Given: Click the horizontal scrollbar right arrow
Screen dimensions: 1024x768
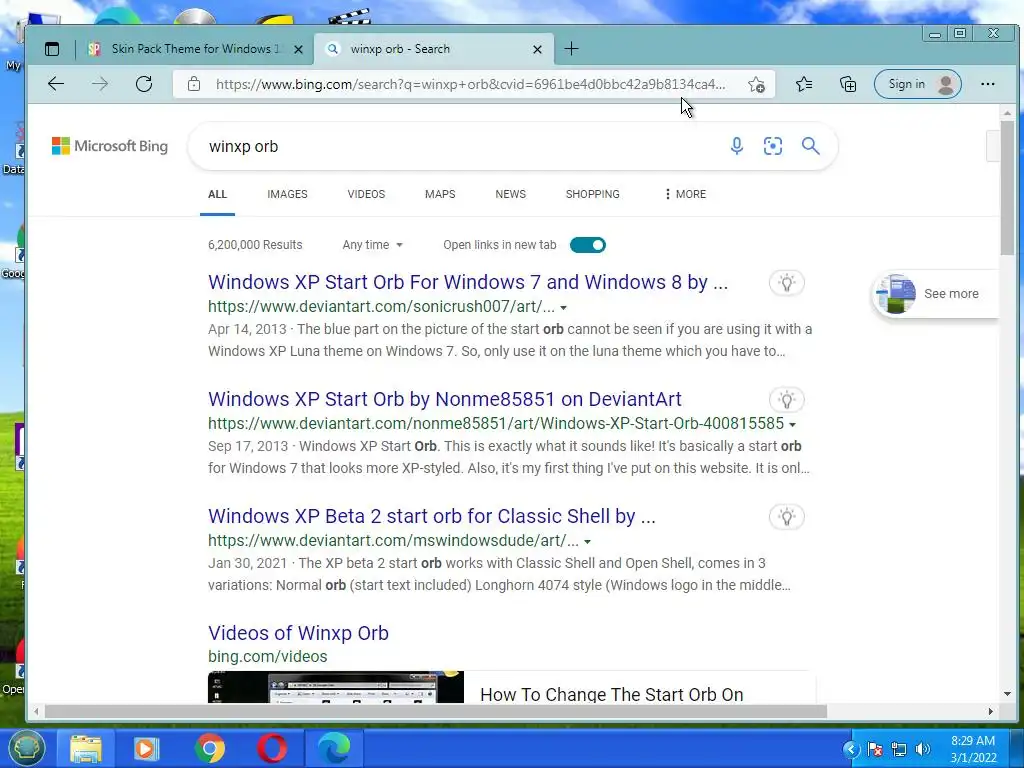Looking at the screenshot, I should pyautogui.click(x=991, y=711).
